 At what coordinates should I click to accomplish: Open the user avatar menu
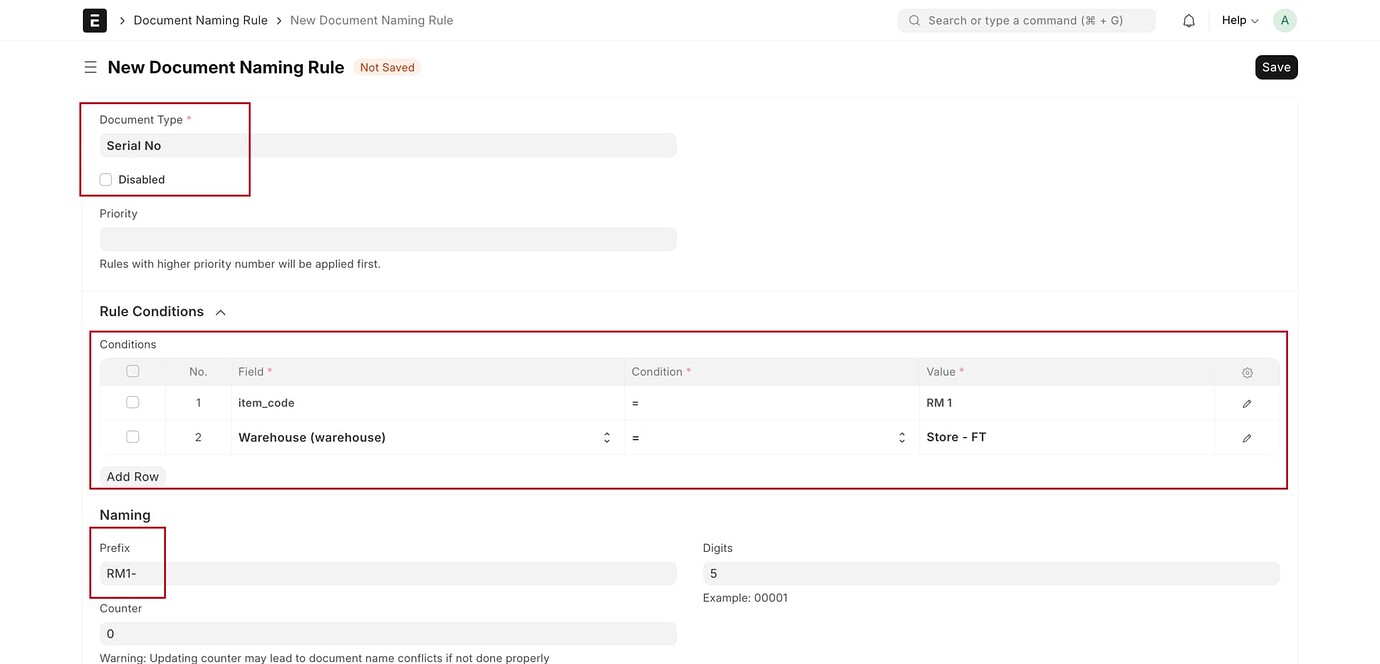coord(1284,19)
